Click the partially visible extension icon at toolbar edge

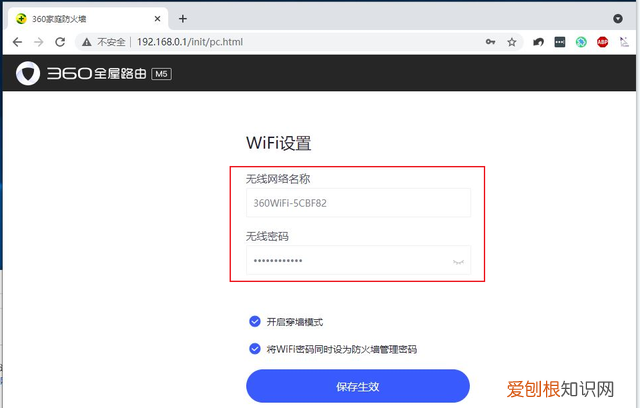(x=624, y=42)
